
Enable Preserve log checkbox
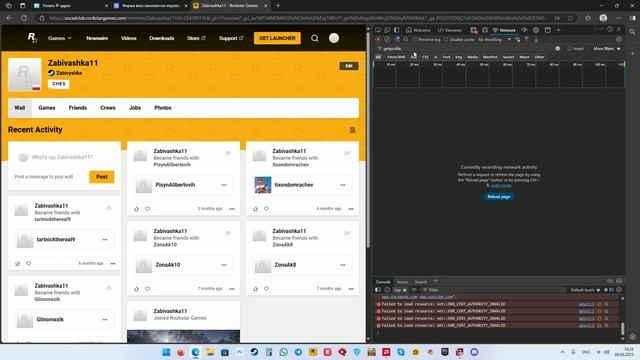pyautogui.click(x=415, y=40)
